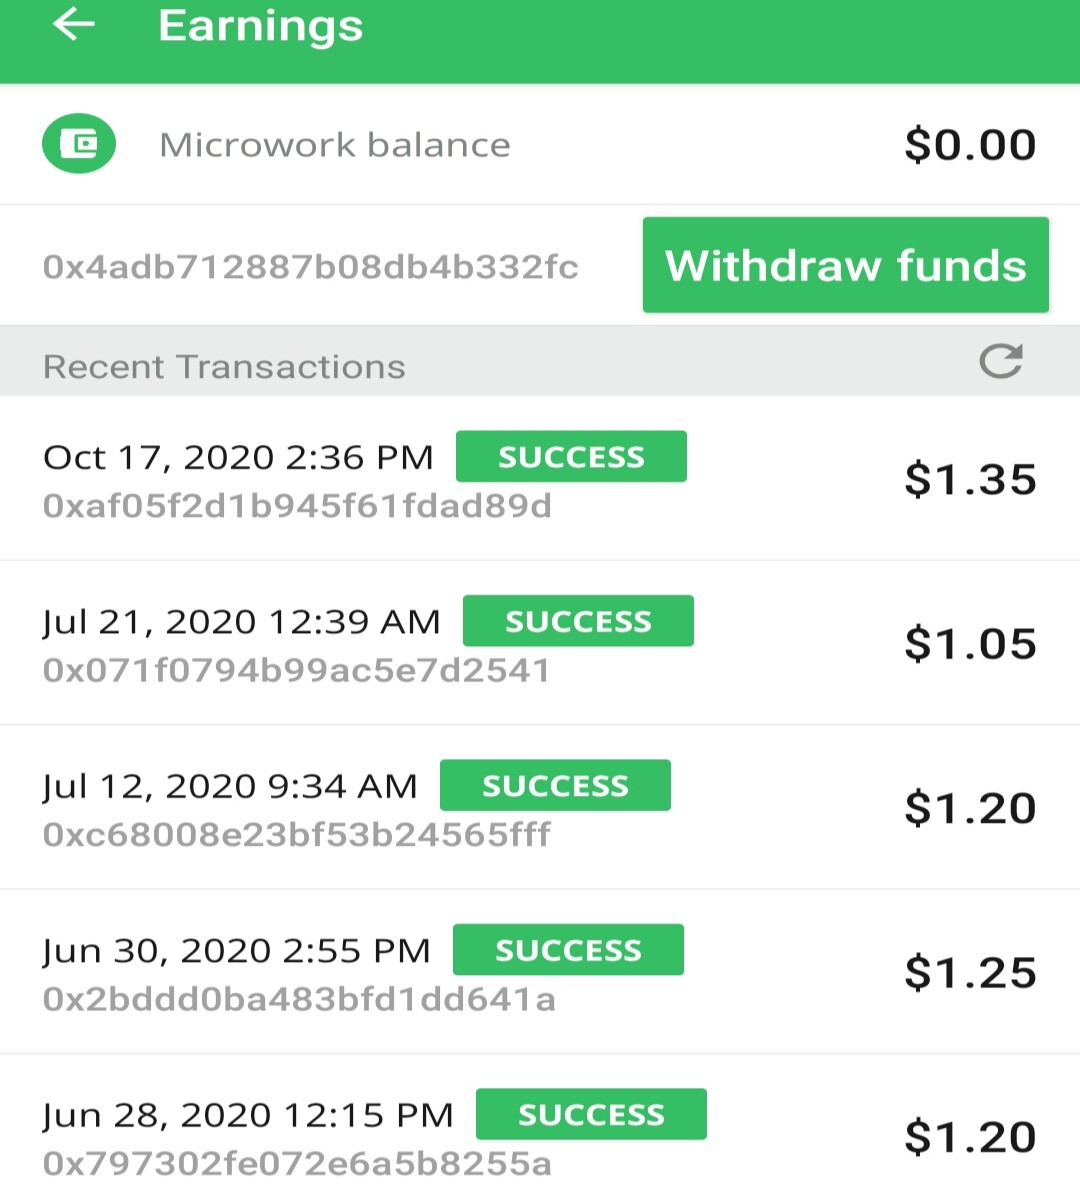The height and width of the screenshot is (1200, 1080).
Task: Select the Microwork balance $0.00 amount
Action: [x=970, y=145]
